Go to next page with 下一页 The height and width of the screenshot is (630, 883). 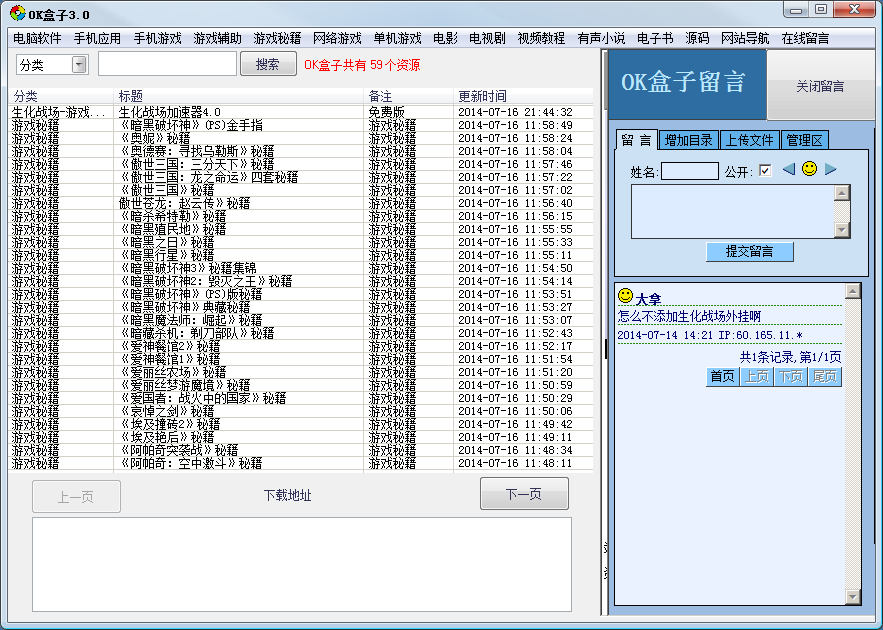(x=523, y=494)
